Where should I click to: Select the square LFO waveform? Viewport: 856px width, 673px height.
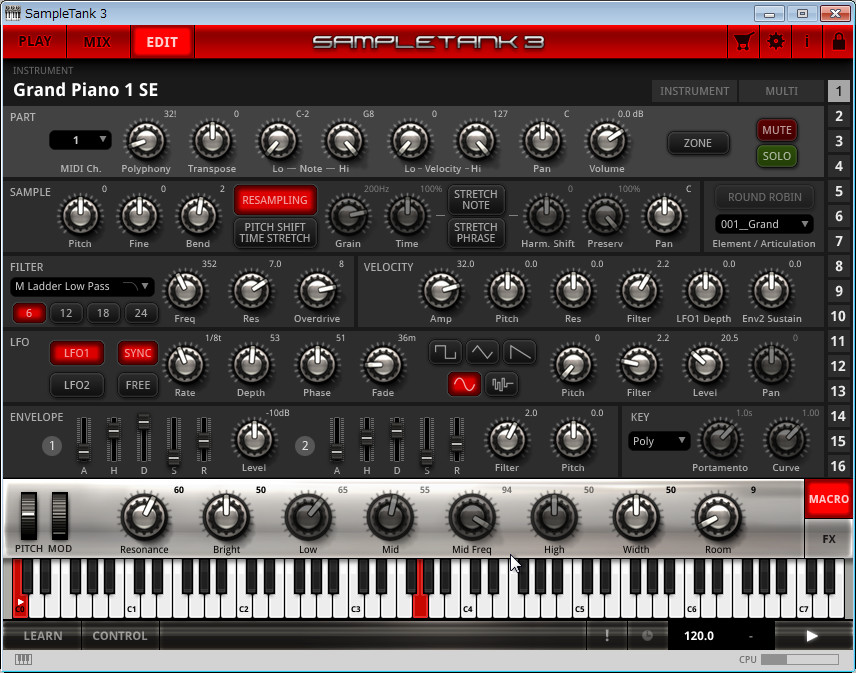(x=445, y=353)
